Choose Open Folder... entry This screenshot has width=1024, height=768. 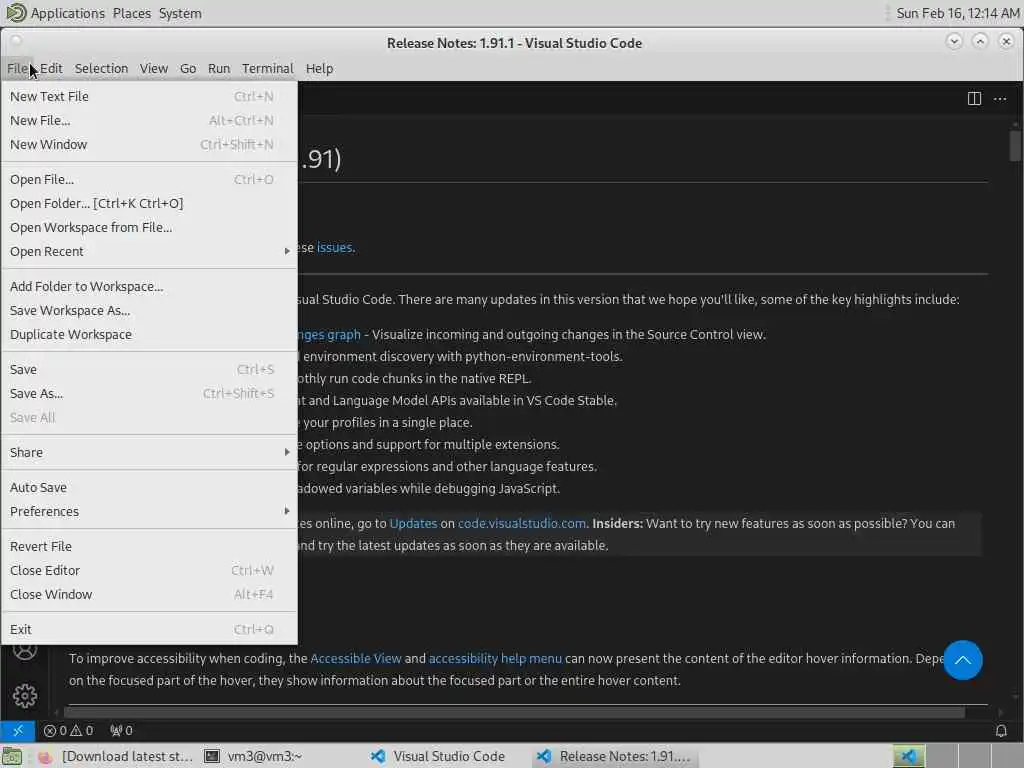150,203
